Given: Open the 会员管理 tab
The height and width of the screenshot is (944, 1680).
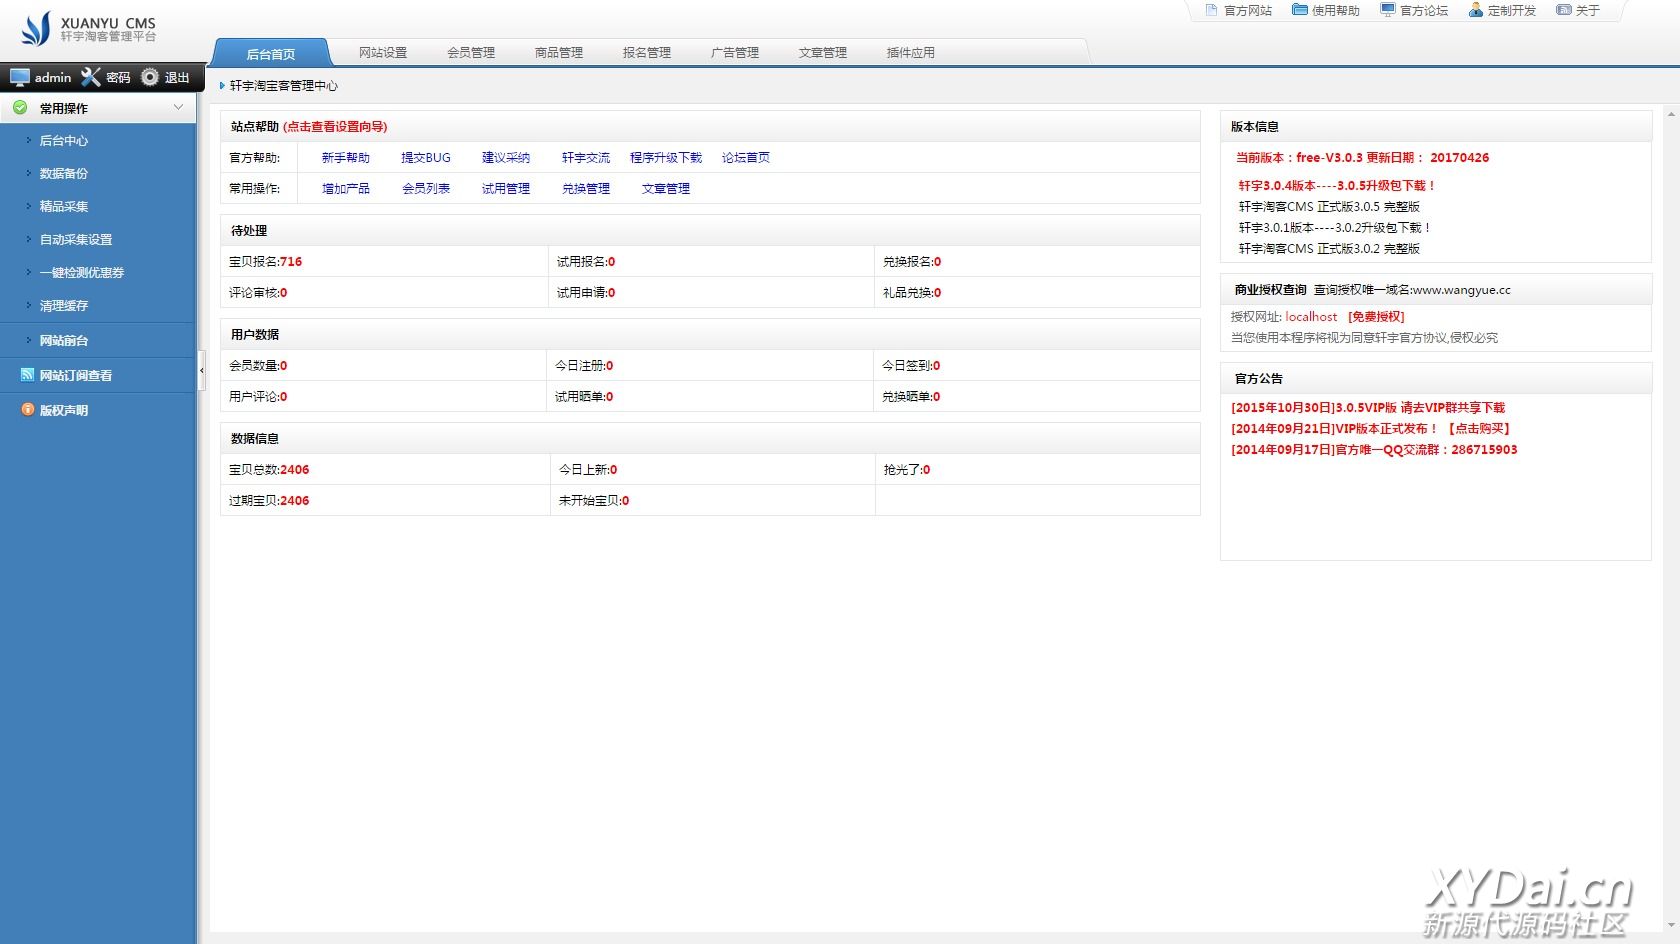Looking at the screenshot, I should pos(471,53).
